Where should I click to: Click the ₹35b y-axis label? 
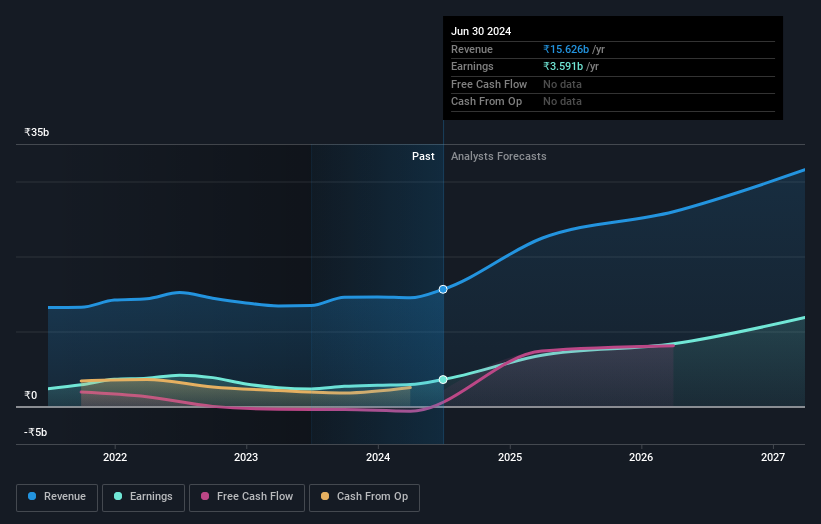tap(37, 132)
